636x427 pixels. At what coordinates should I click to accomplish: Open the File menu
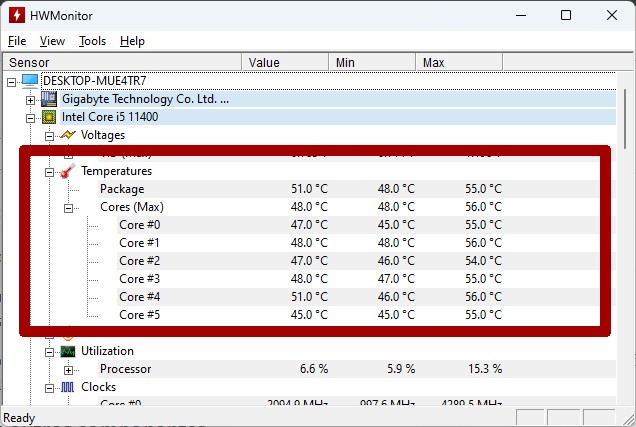[17, 41]
